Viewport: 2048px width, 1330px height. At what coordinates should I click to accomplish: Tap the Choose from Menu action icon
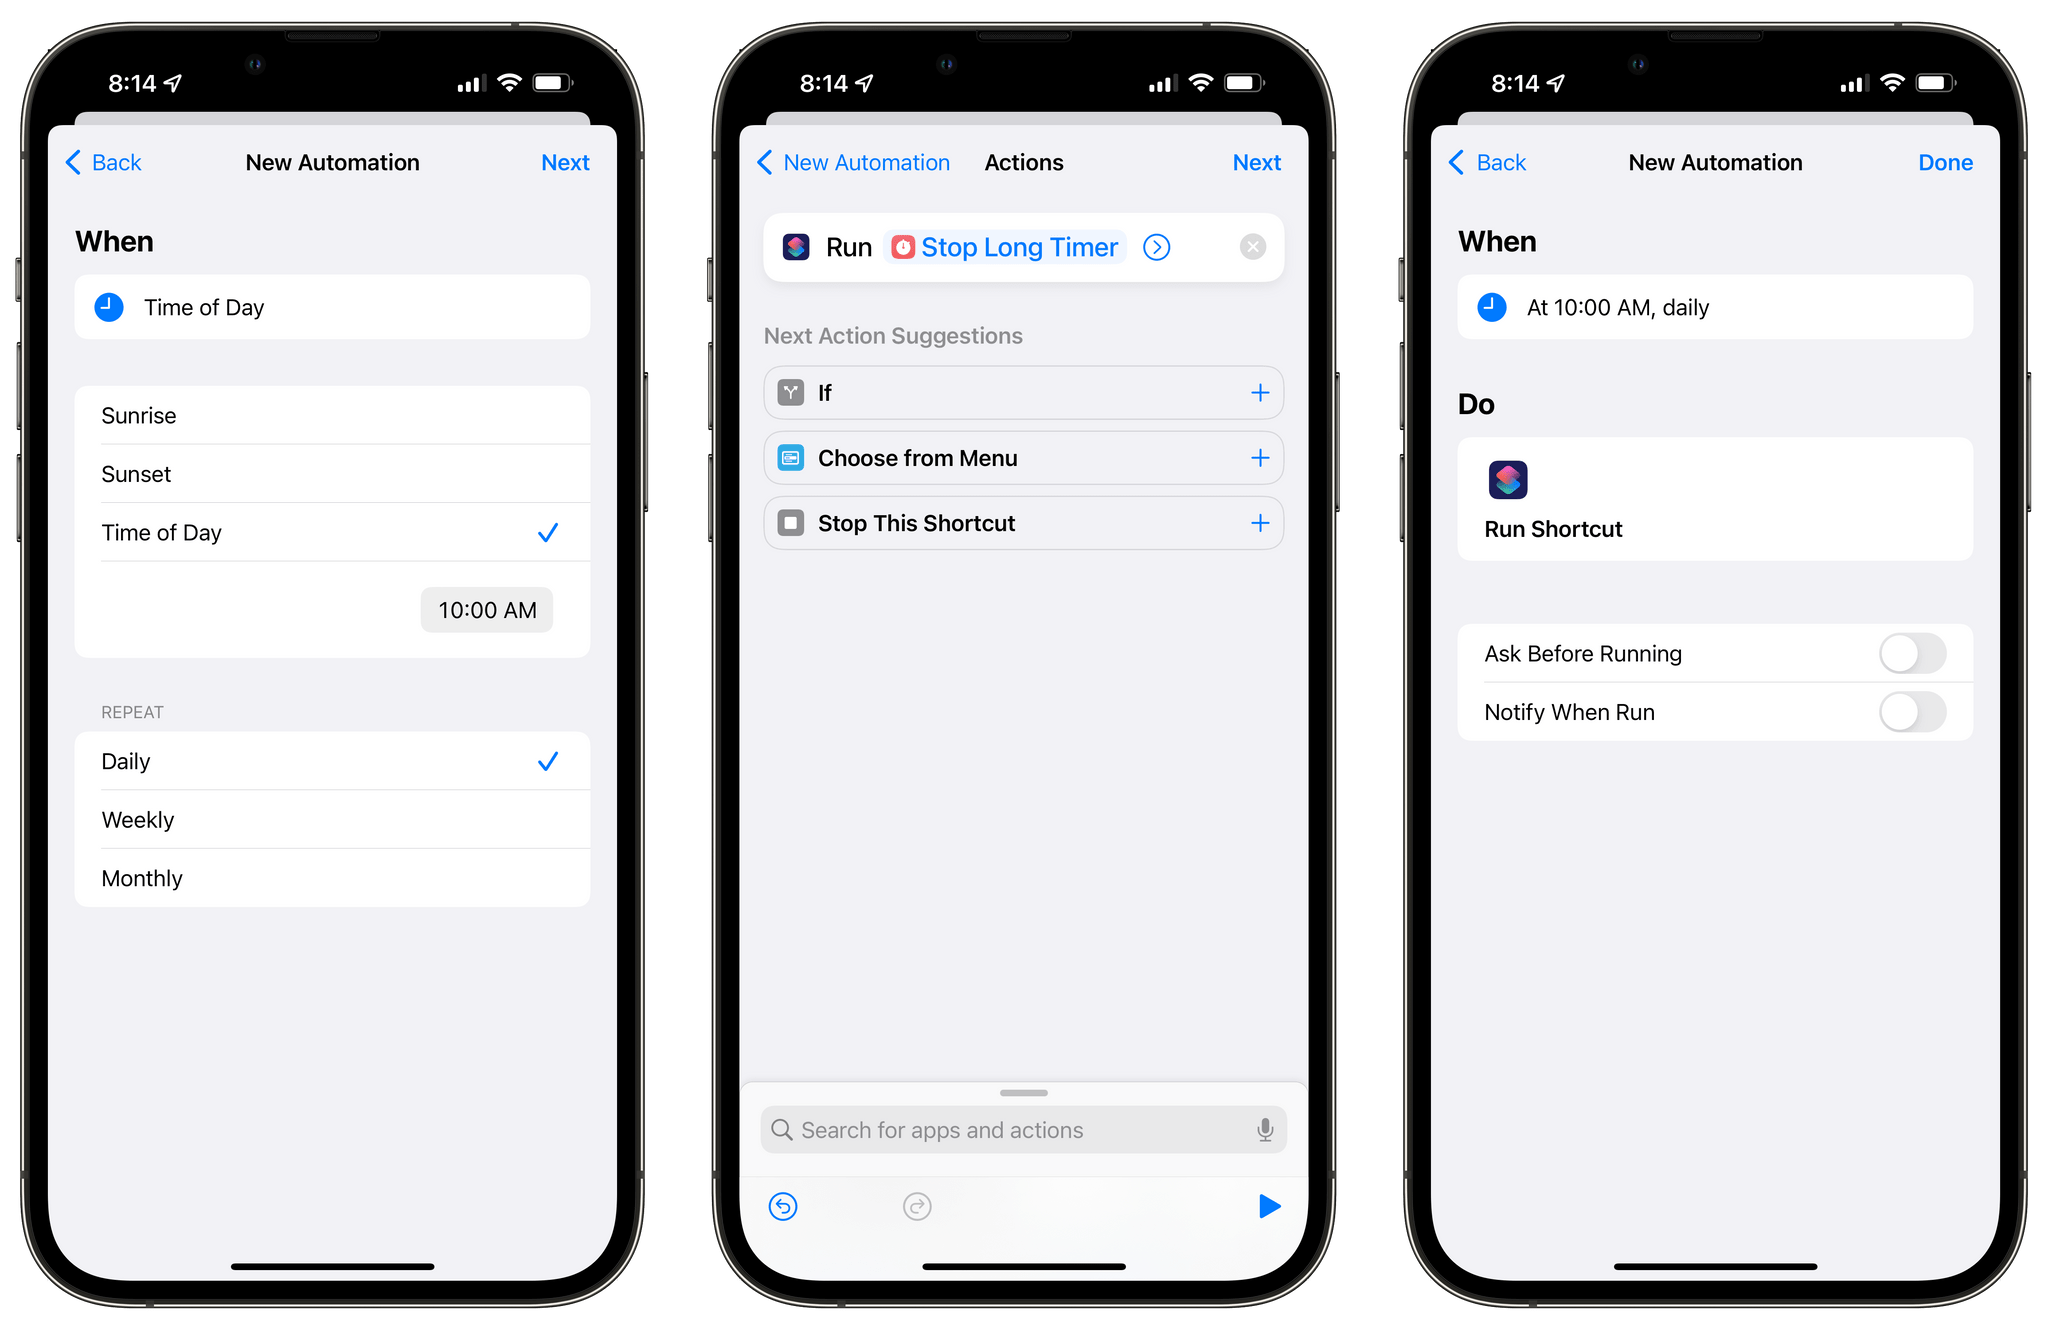click(790, 458)
